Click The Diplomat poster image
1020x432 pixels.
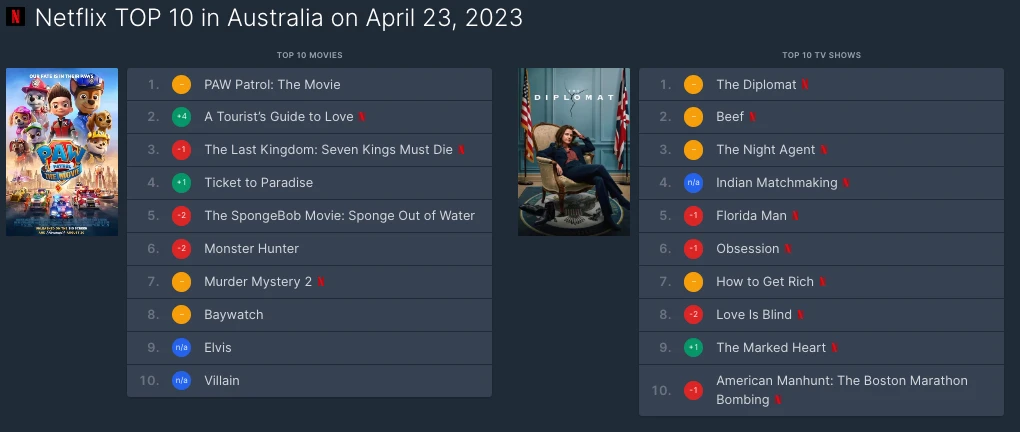pyautogui.click(x=574, y=152)
